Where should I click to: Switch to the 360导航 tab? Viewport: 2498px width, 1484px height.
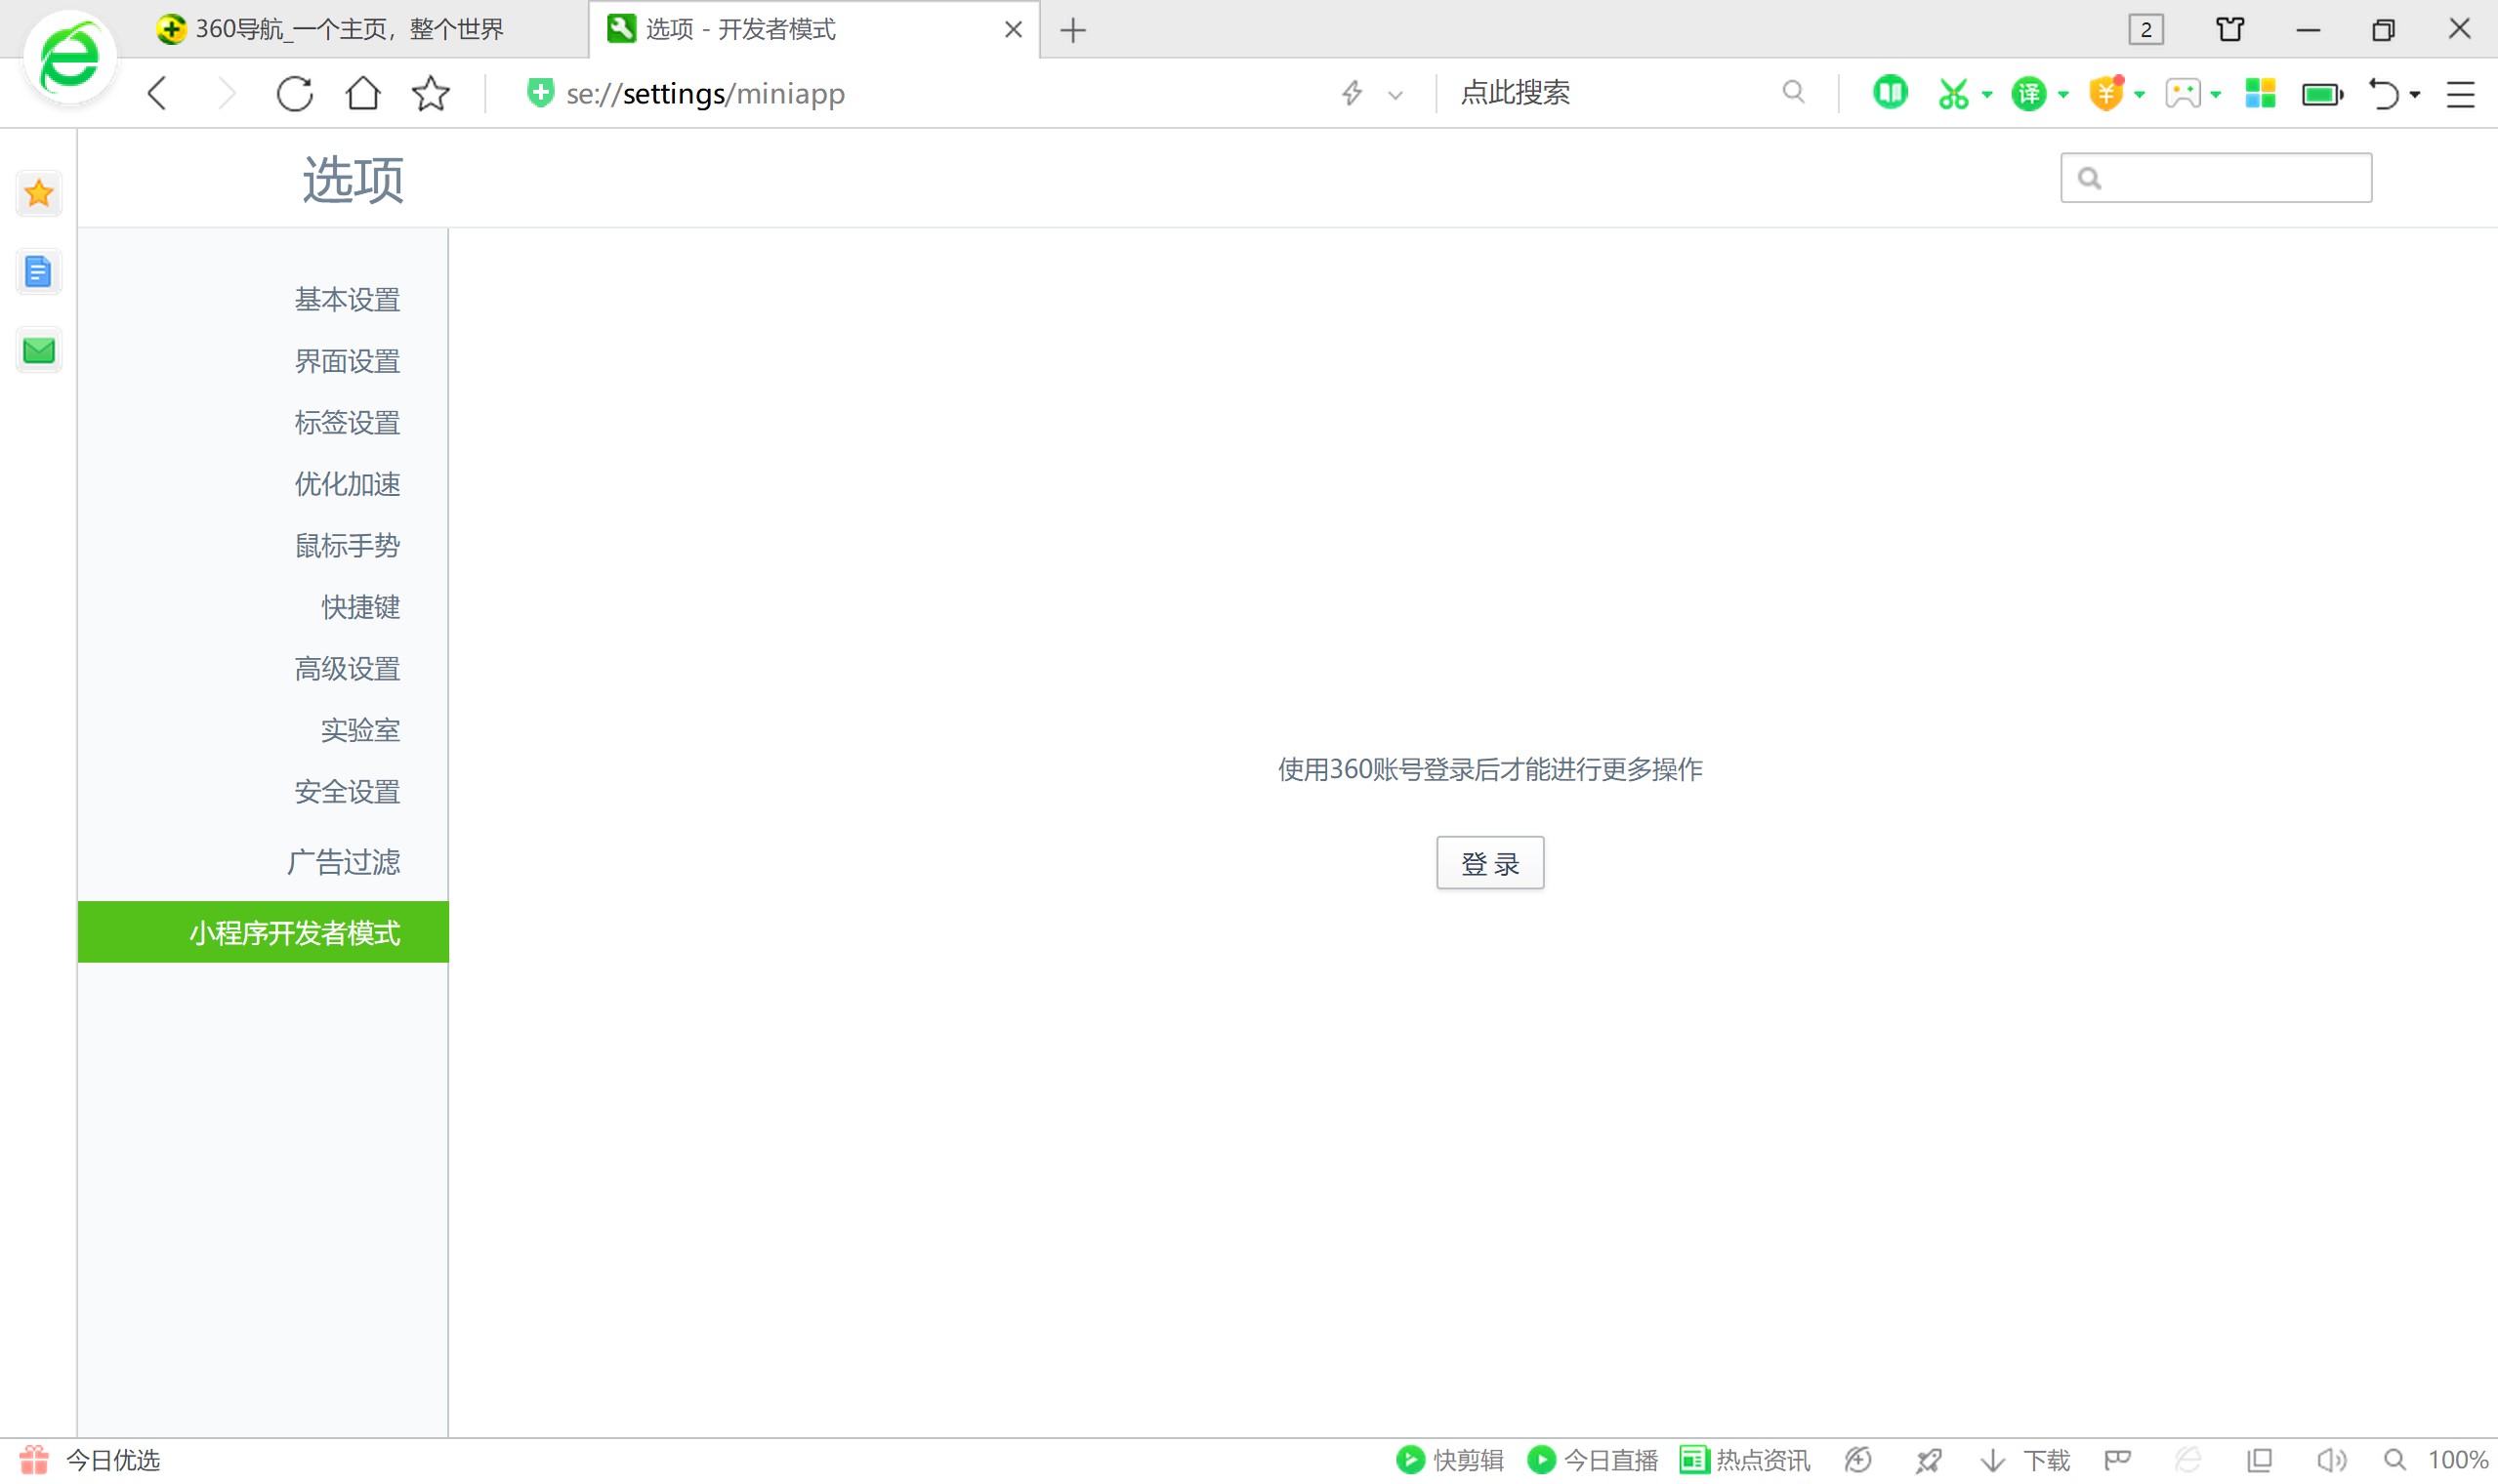coord(352,29)
